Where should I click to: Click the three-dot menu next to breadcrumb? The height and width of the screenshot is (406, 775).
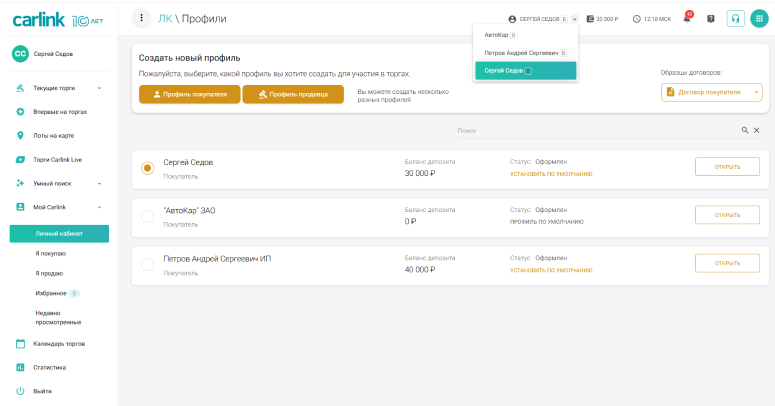point(142,18)
